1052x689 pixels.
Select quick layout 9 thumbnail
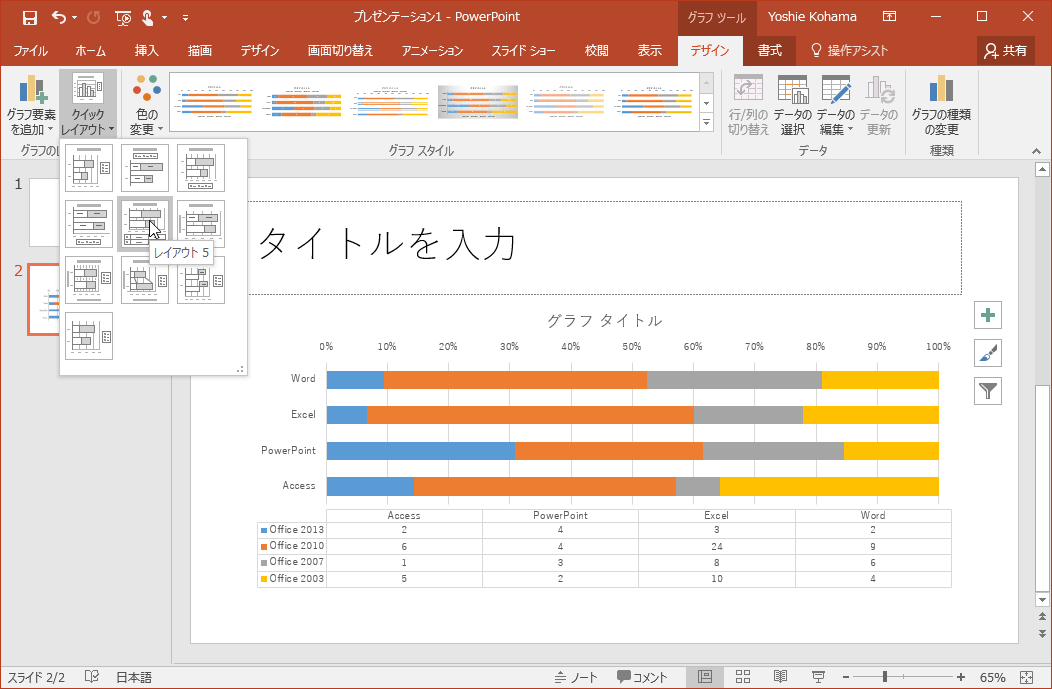[201, 280]
